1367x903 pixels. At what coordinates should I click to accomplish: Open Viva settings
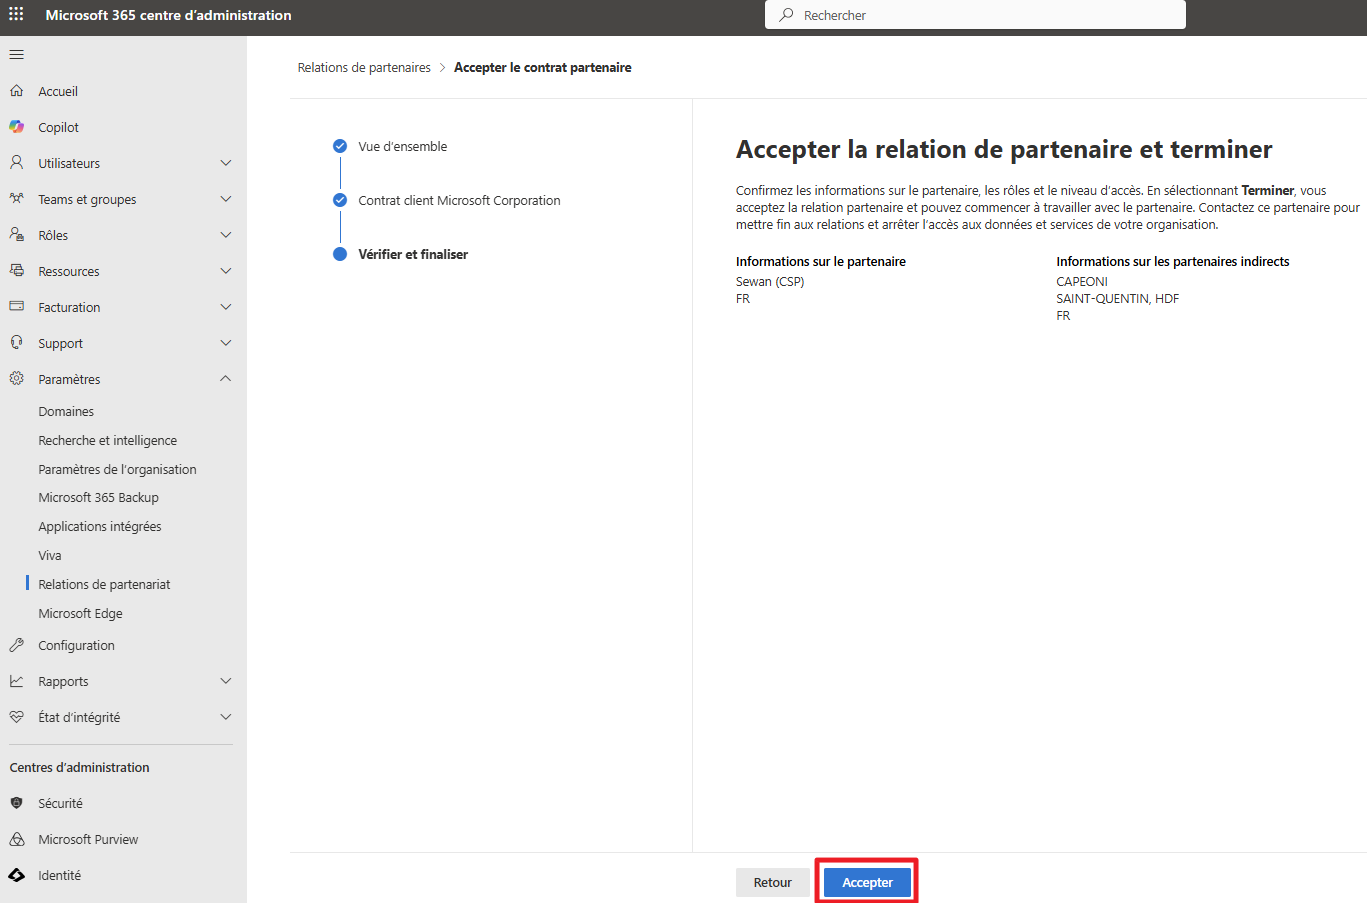50,555
